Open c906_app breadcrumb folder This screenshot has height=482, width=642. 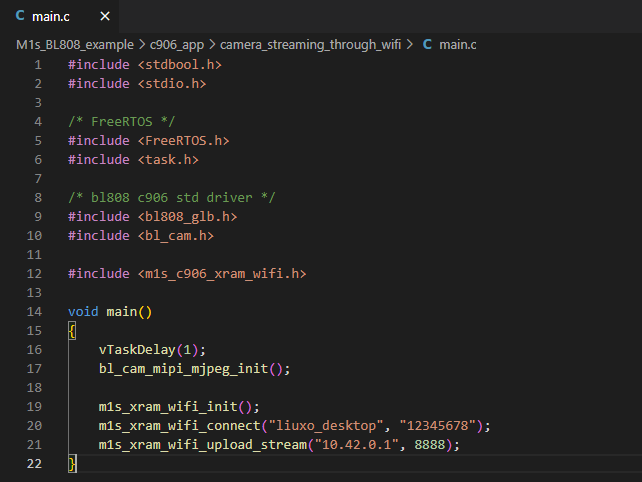(x=177, y=45)
